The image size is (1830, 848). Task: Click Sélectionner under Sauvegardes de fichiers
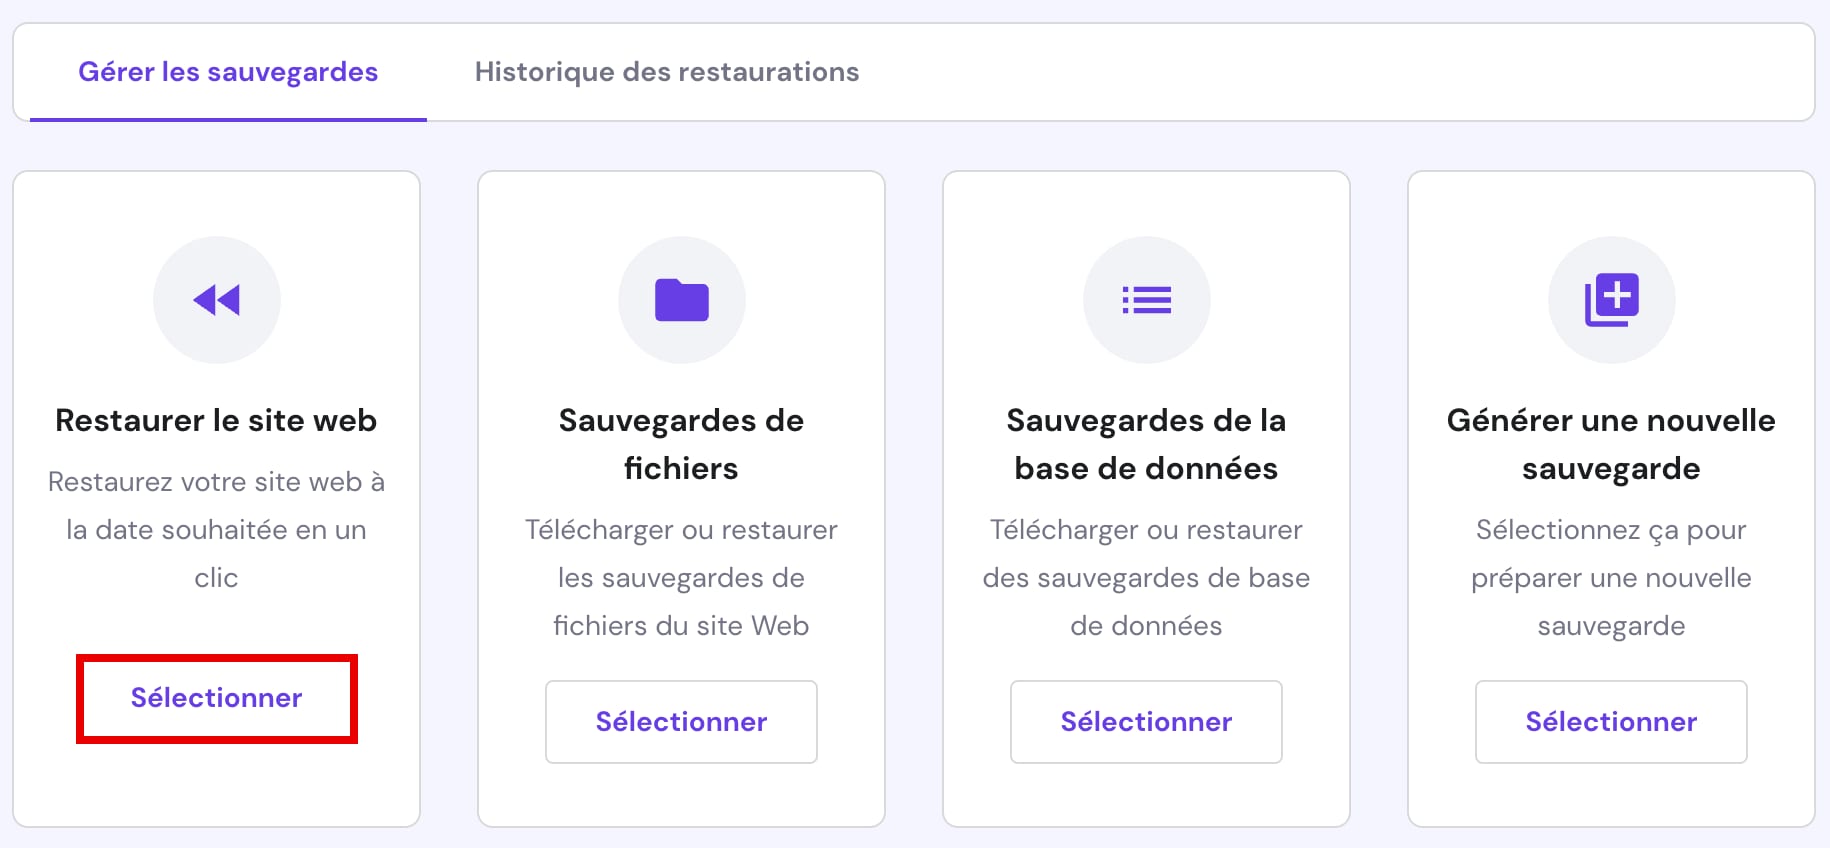click(x=682, y=722)
